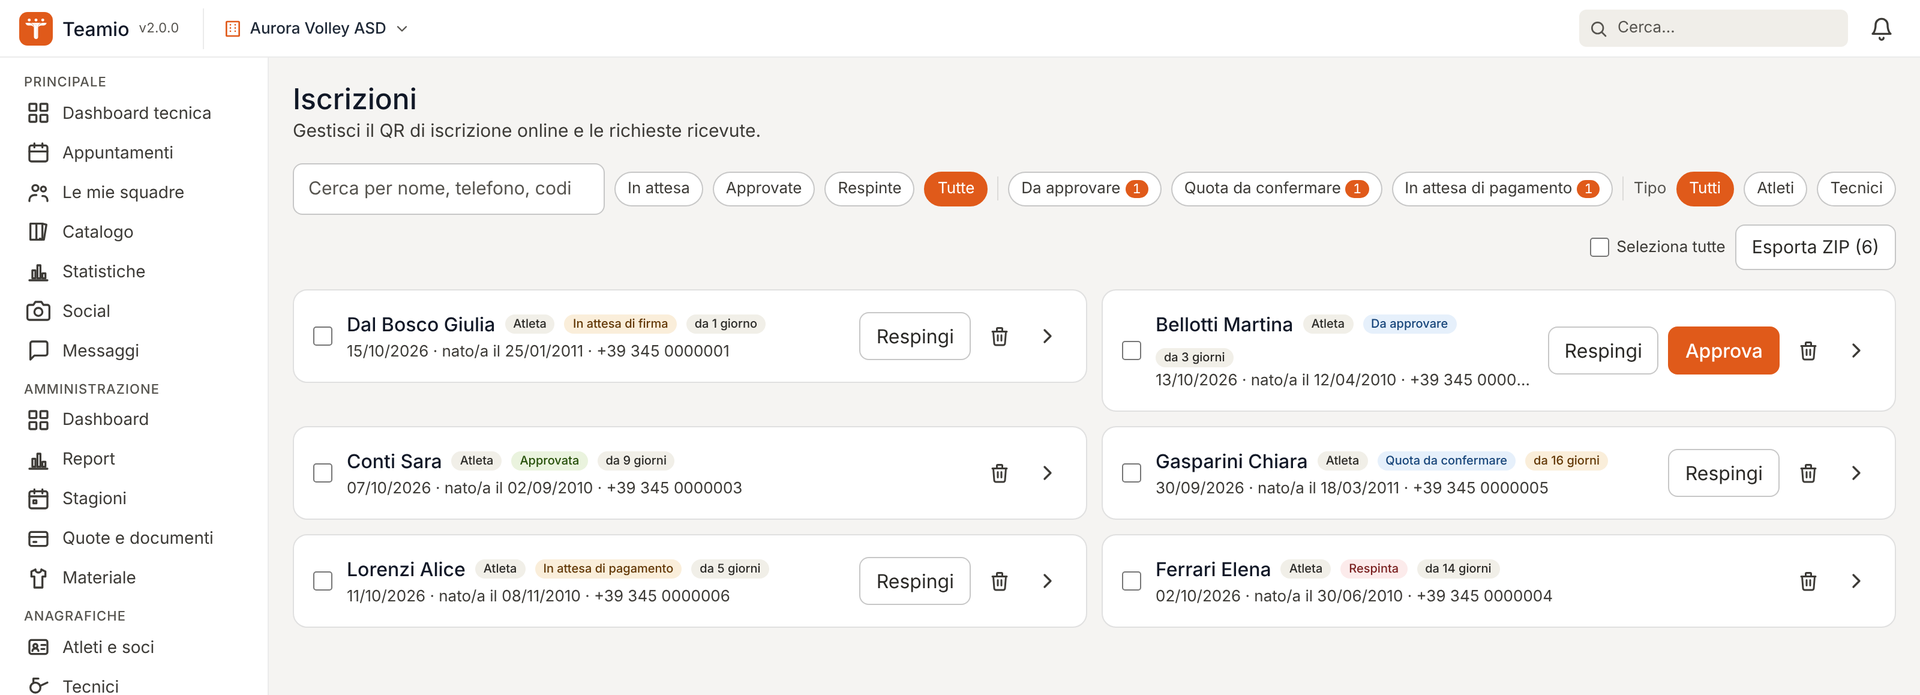This screenshot has height=695, width=1920.
Task: Click the Atleti e soci ID card icon
Action: [x=38, y=648]
